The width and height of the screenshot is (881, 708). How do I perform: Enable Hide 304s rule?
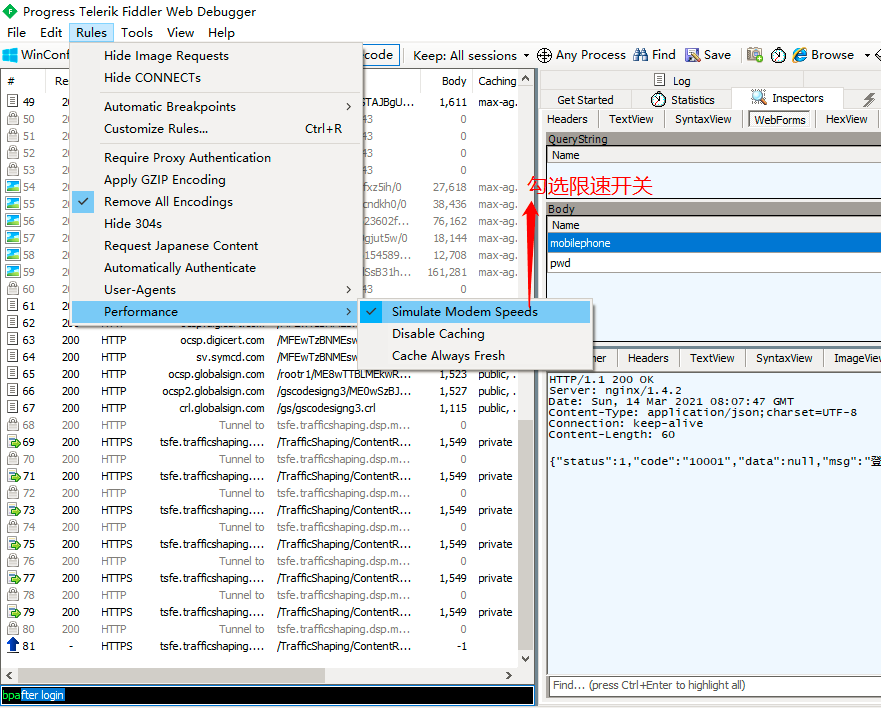click(216, 224)
